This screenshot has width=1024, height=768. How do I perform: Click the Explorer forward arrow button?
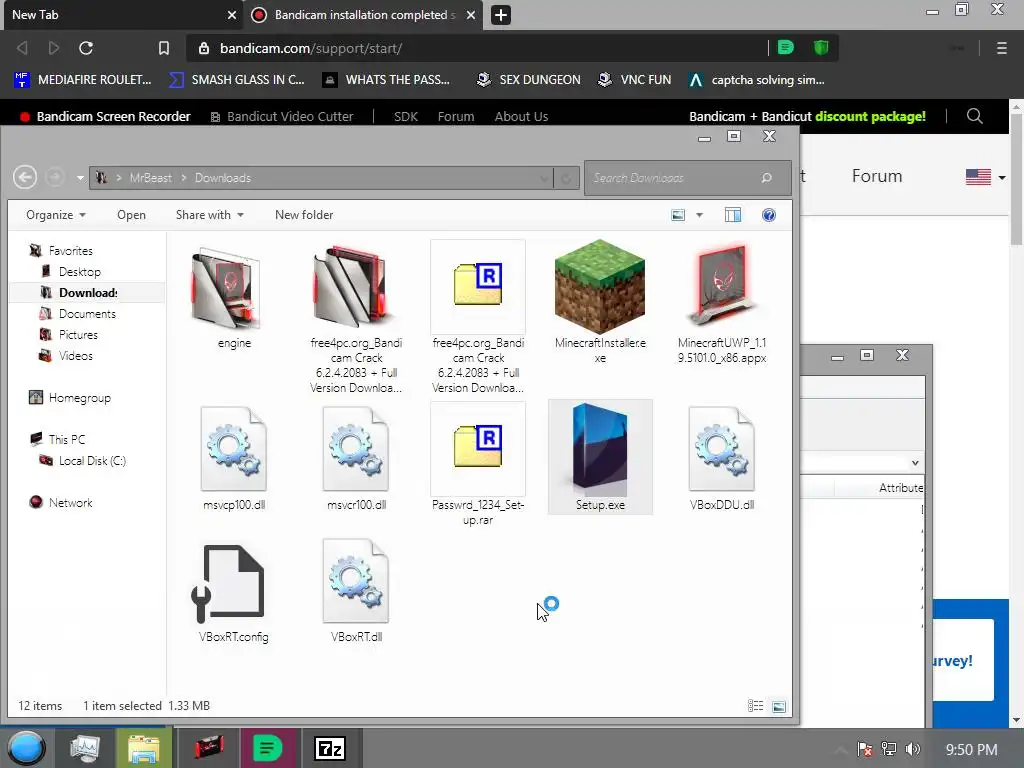(x=55, y=178)
